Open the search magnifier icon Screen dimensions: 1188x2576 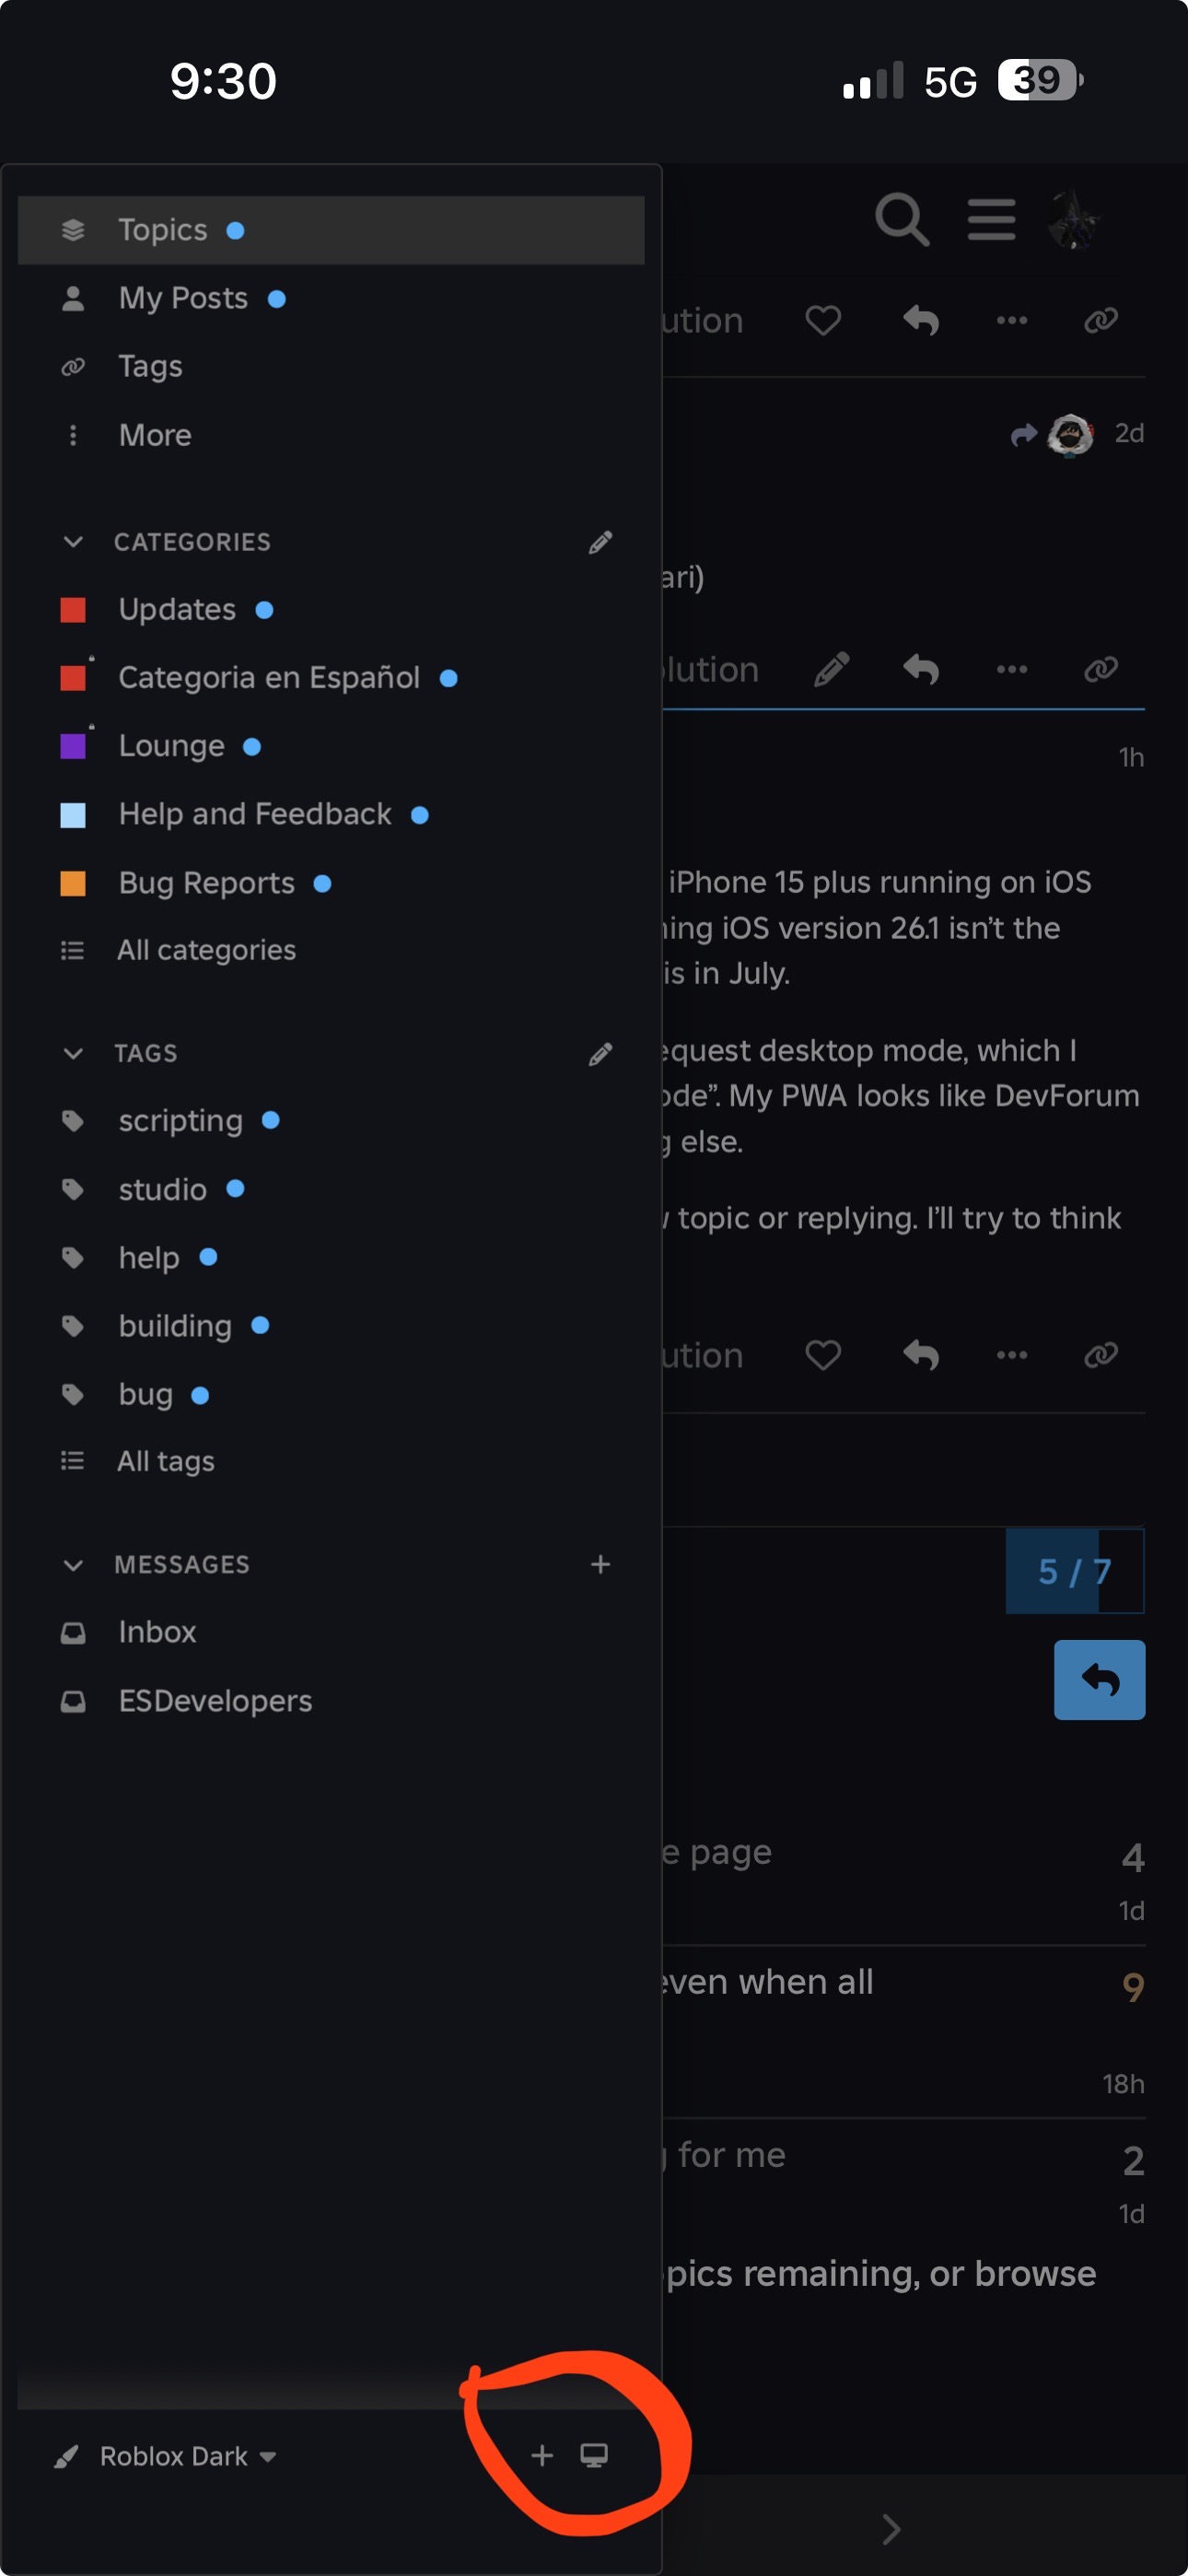pyautogui.click(x=902, y=219)
